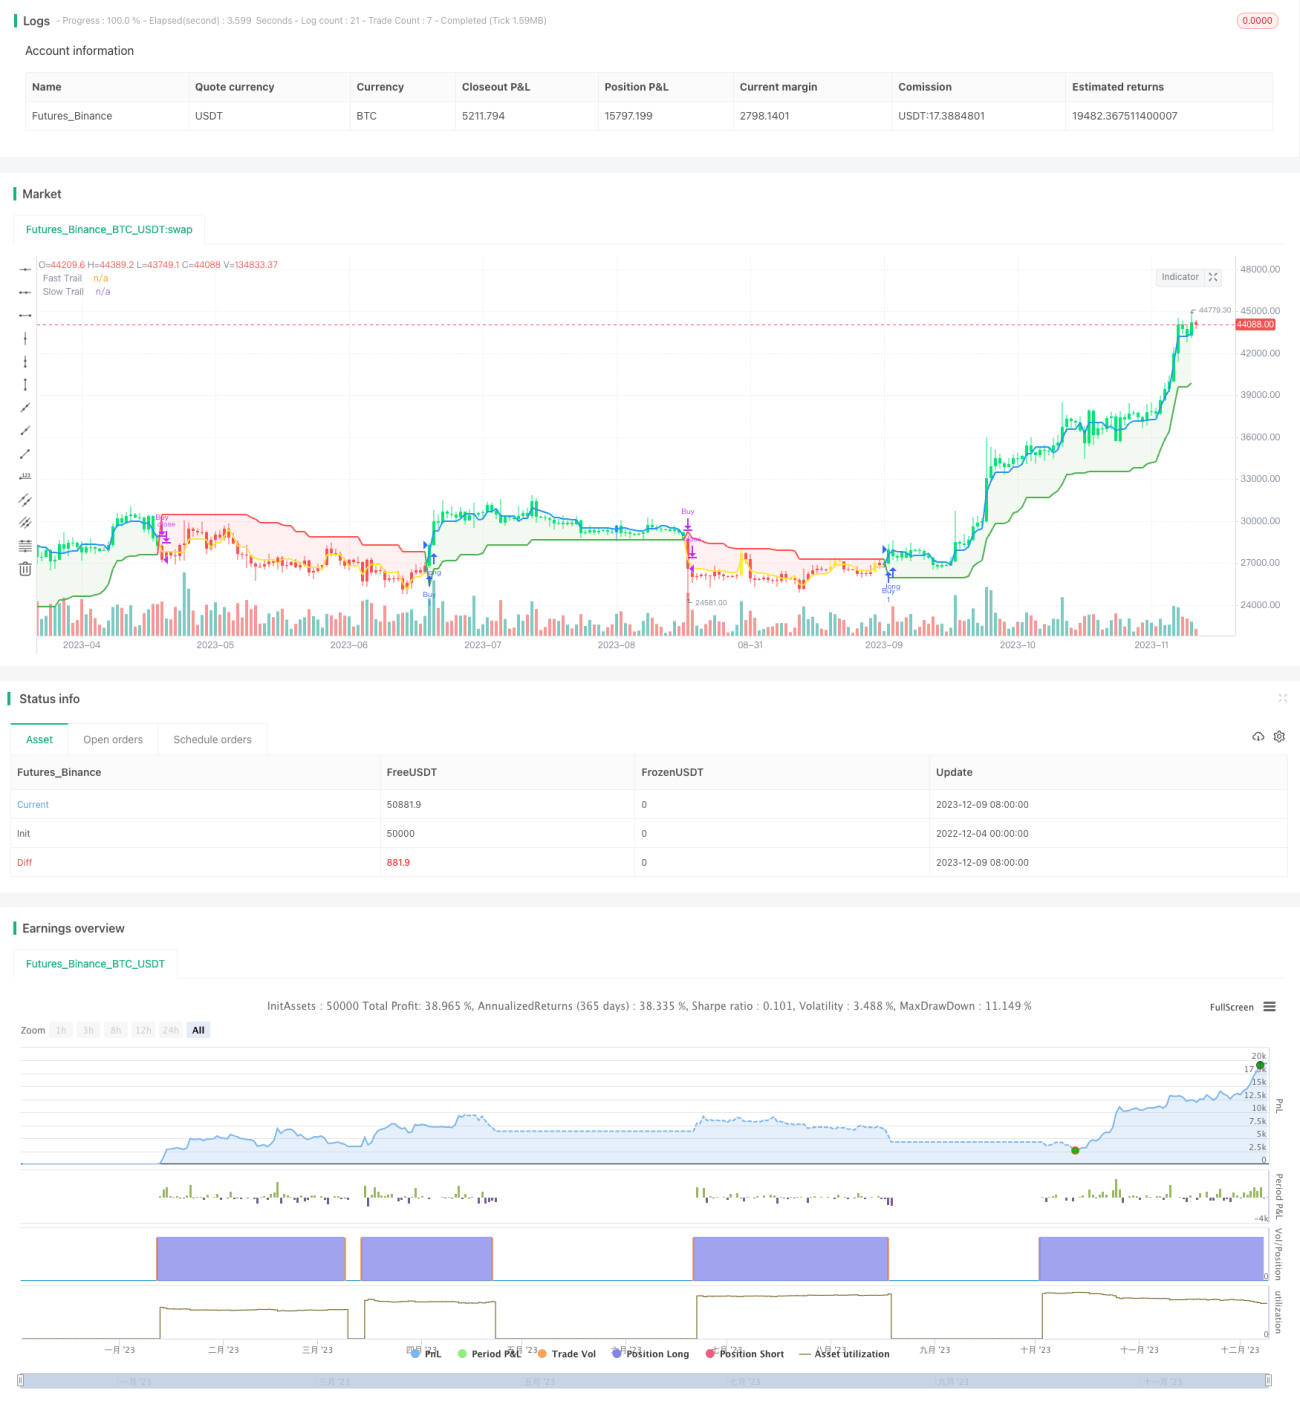1300x1410 pixels.
Task: Select the price line tool with 123 label
Action: coord(25,476)
